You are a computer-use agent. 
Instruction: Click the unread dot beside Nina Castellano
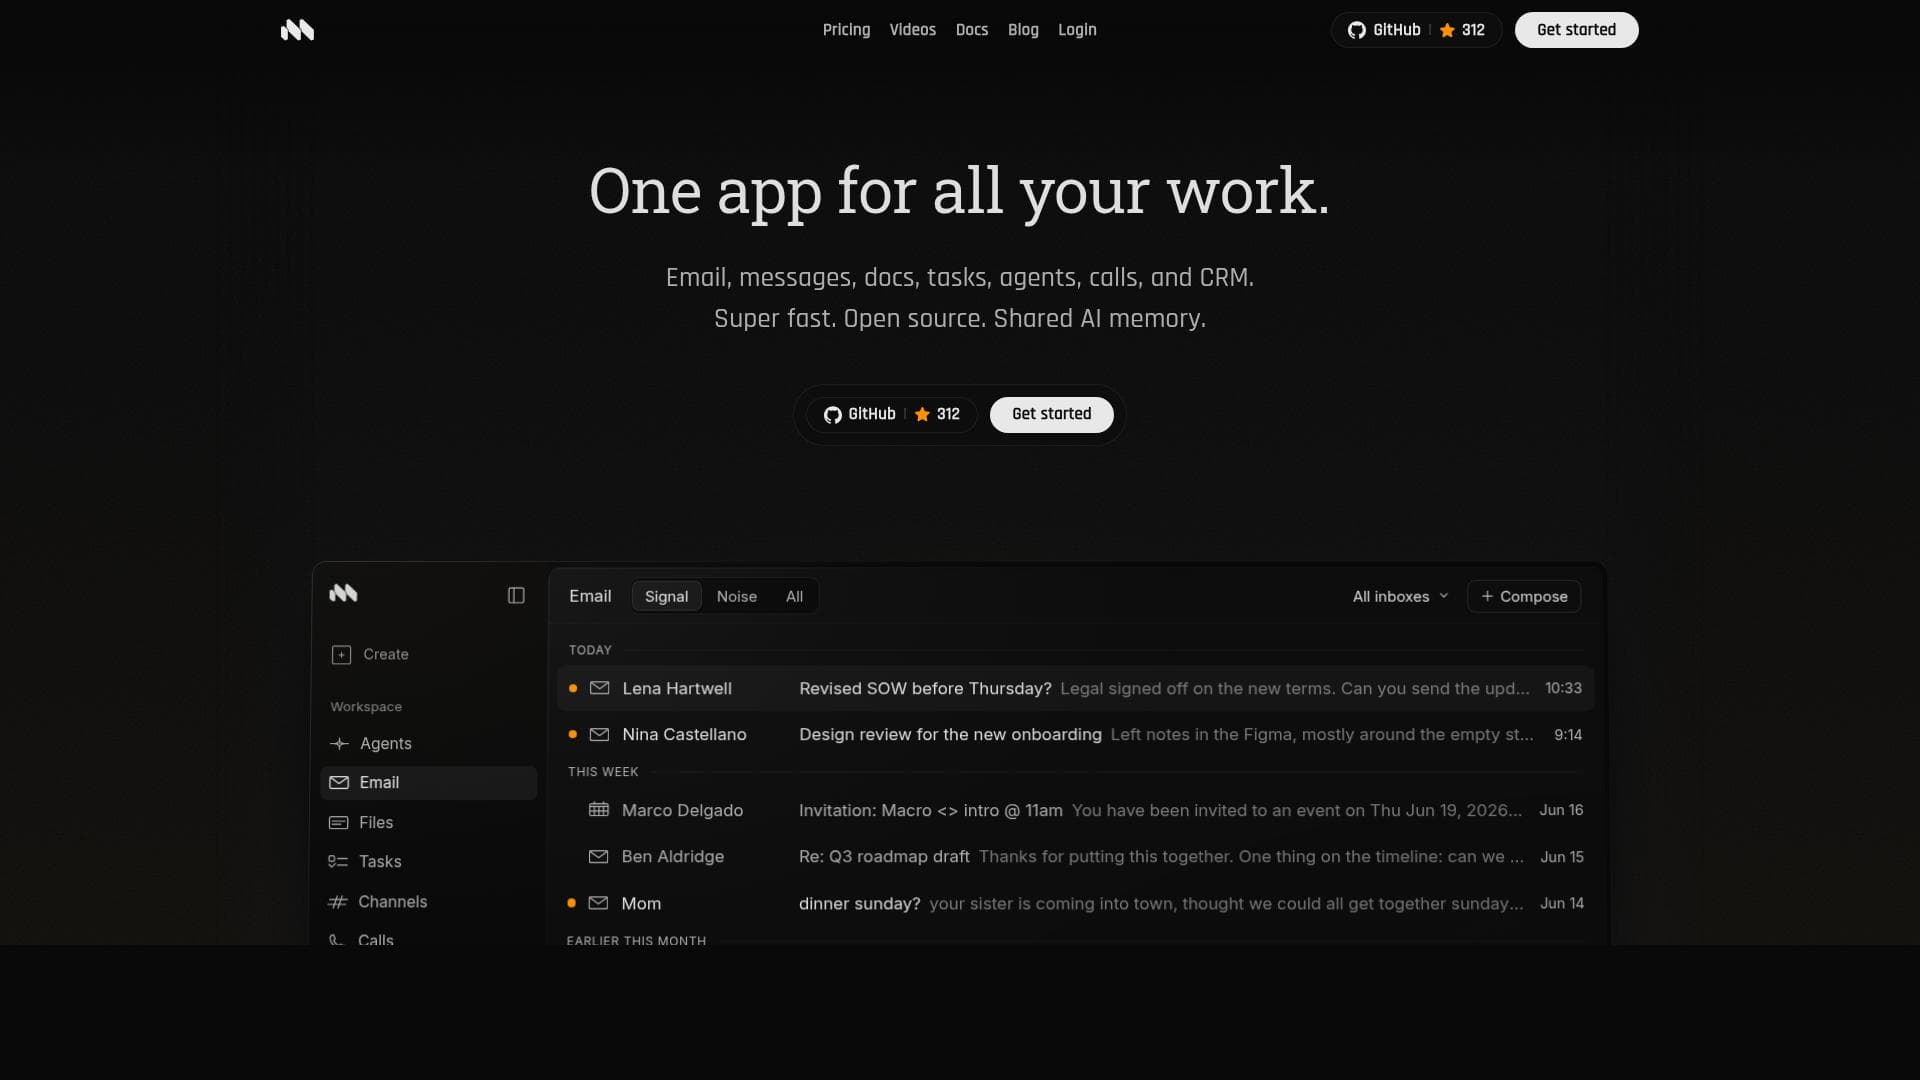573,735
